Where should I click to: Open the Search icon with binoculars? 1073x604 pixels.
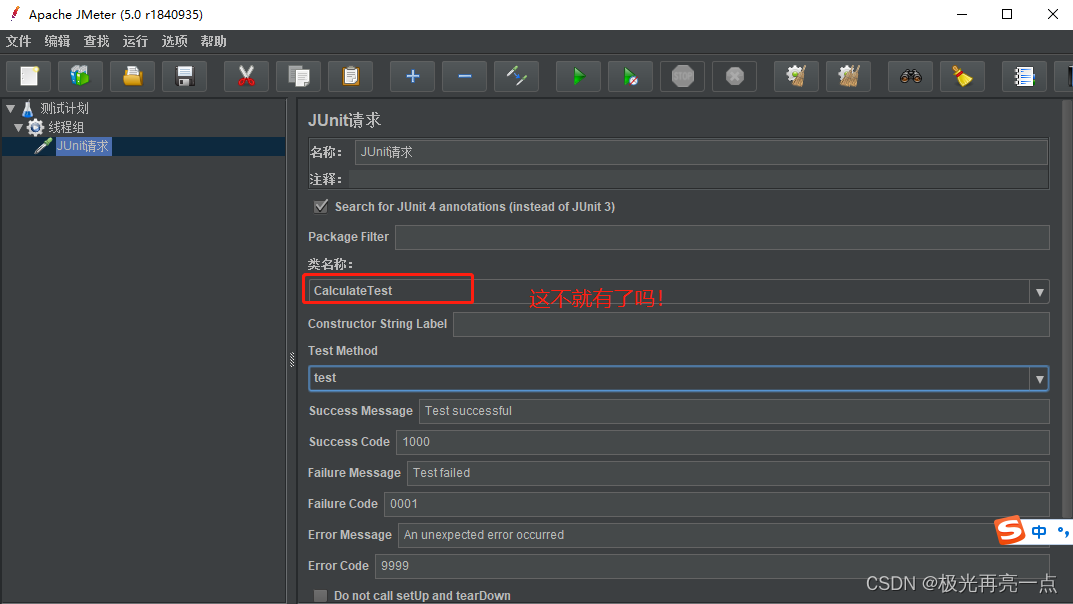pos(910,76)
